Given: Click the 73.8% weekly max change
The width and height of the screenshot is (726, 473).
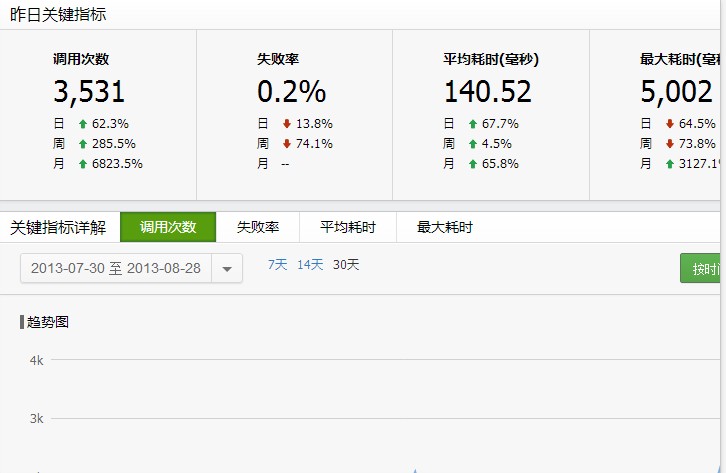Looking at the screenshot, I should click(697, 144).
